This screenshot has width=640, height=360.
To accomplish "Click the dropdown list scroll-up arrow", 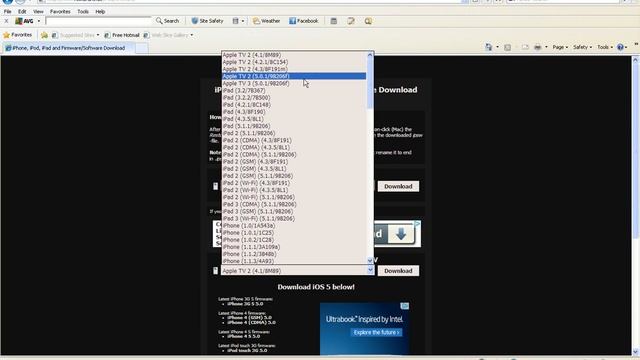I will (370, 55).
